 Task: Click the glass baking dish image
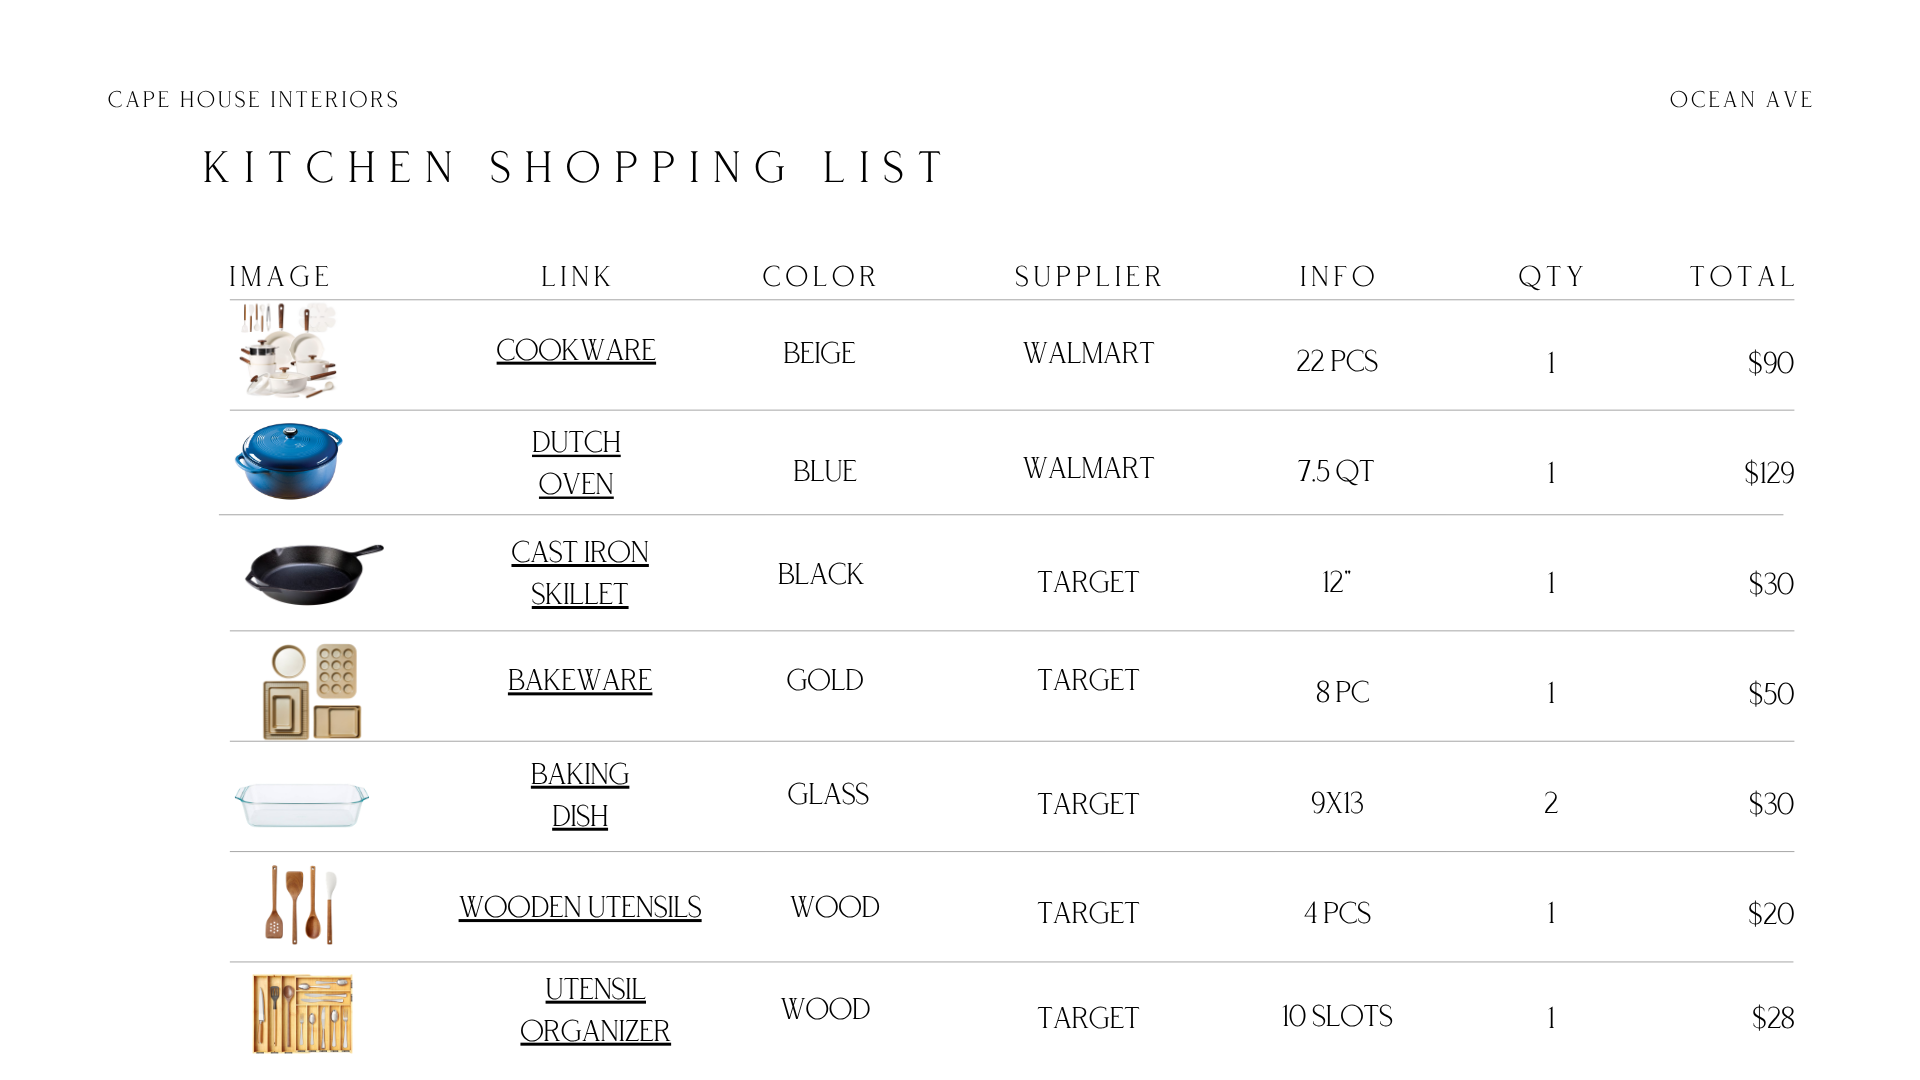(x=302, y=805)
